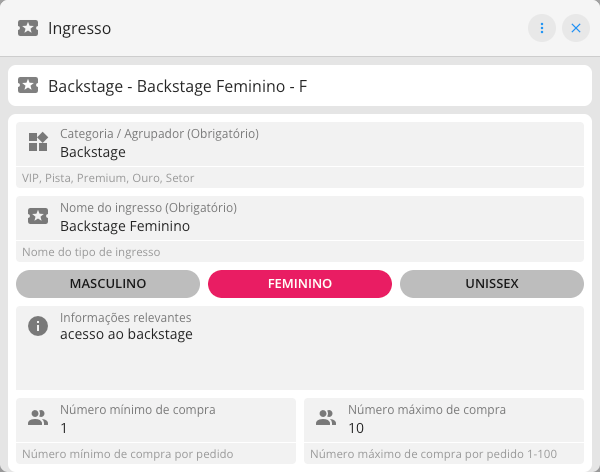Image resolution: width=600 pixels, height=472 pixels.
Task: Click the info icon for Informações relevantes
Action: 38,326
